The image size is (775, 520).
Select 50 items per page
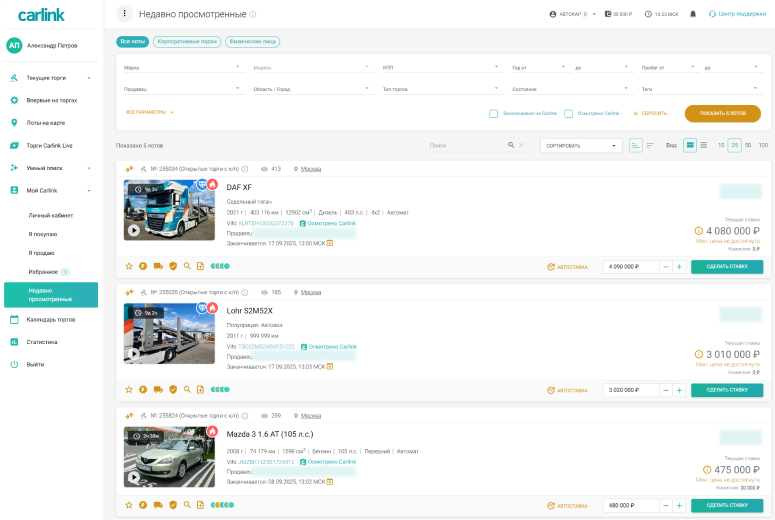(748, 145)
